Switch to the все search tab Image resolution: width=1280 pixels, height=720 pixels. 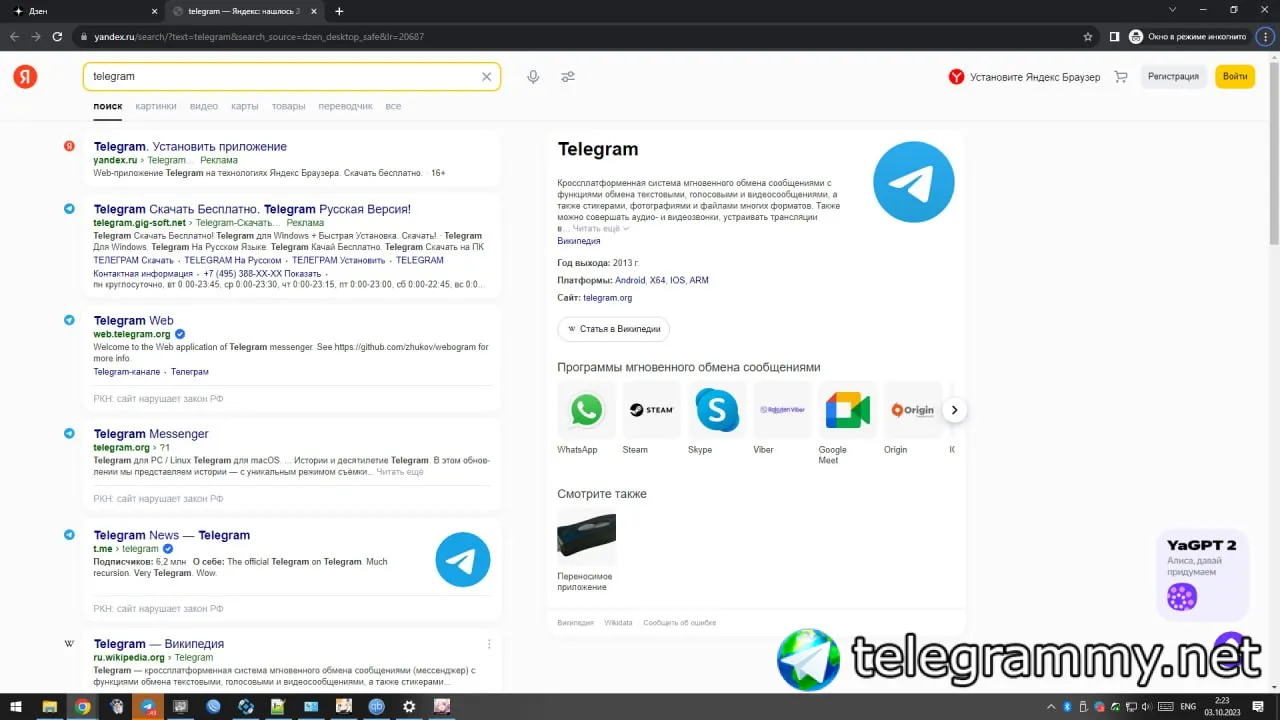pyautogui.click(x=394, y=106)
